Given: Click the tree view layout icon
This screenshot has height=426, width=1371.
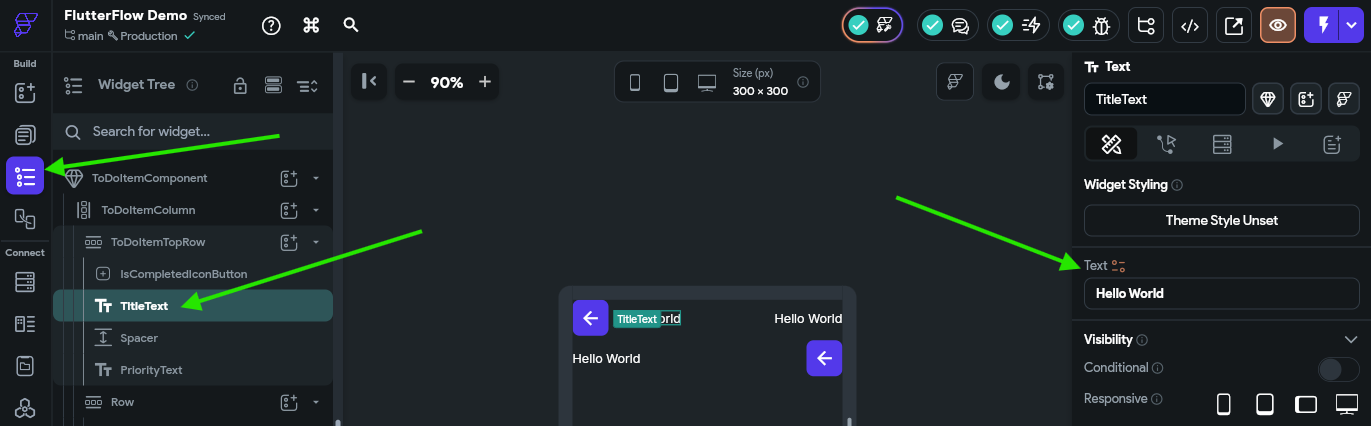Looking at the screenshot, I should coord(273,86).
